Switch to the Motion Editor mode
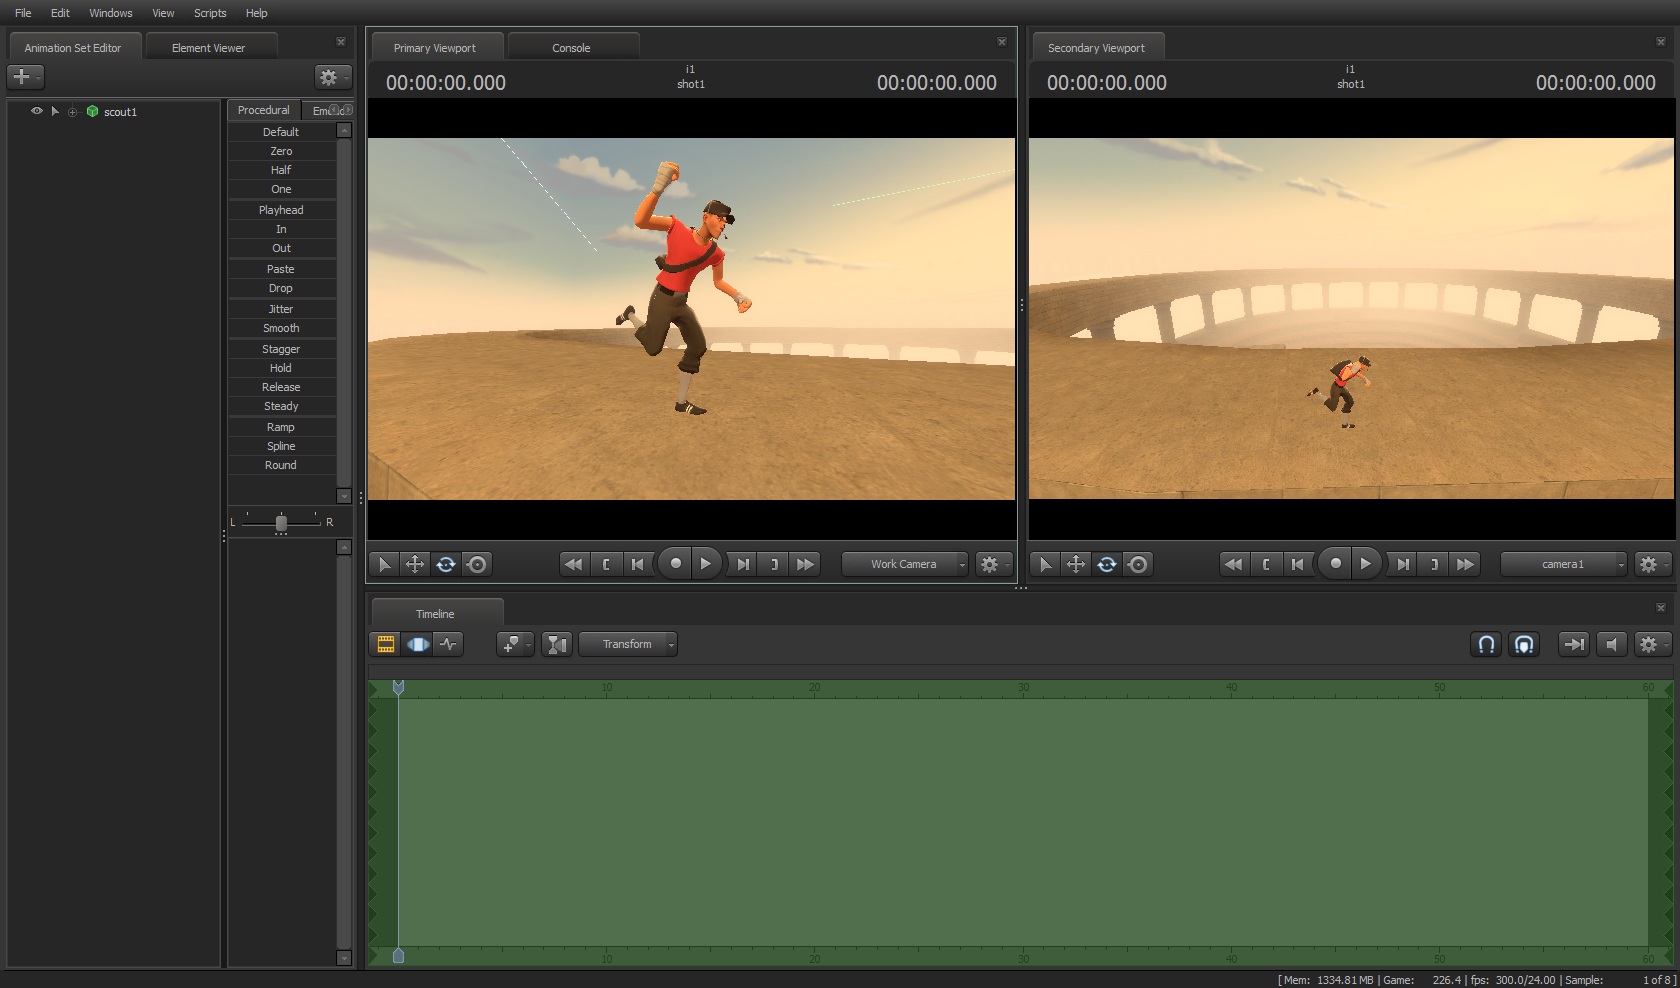The width and height of the screenshot is (1680, 988). (417, 645)
